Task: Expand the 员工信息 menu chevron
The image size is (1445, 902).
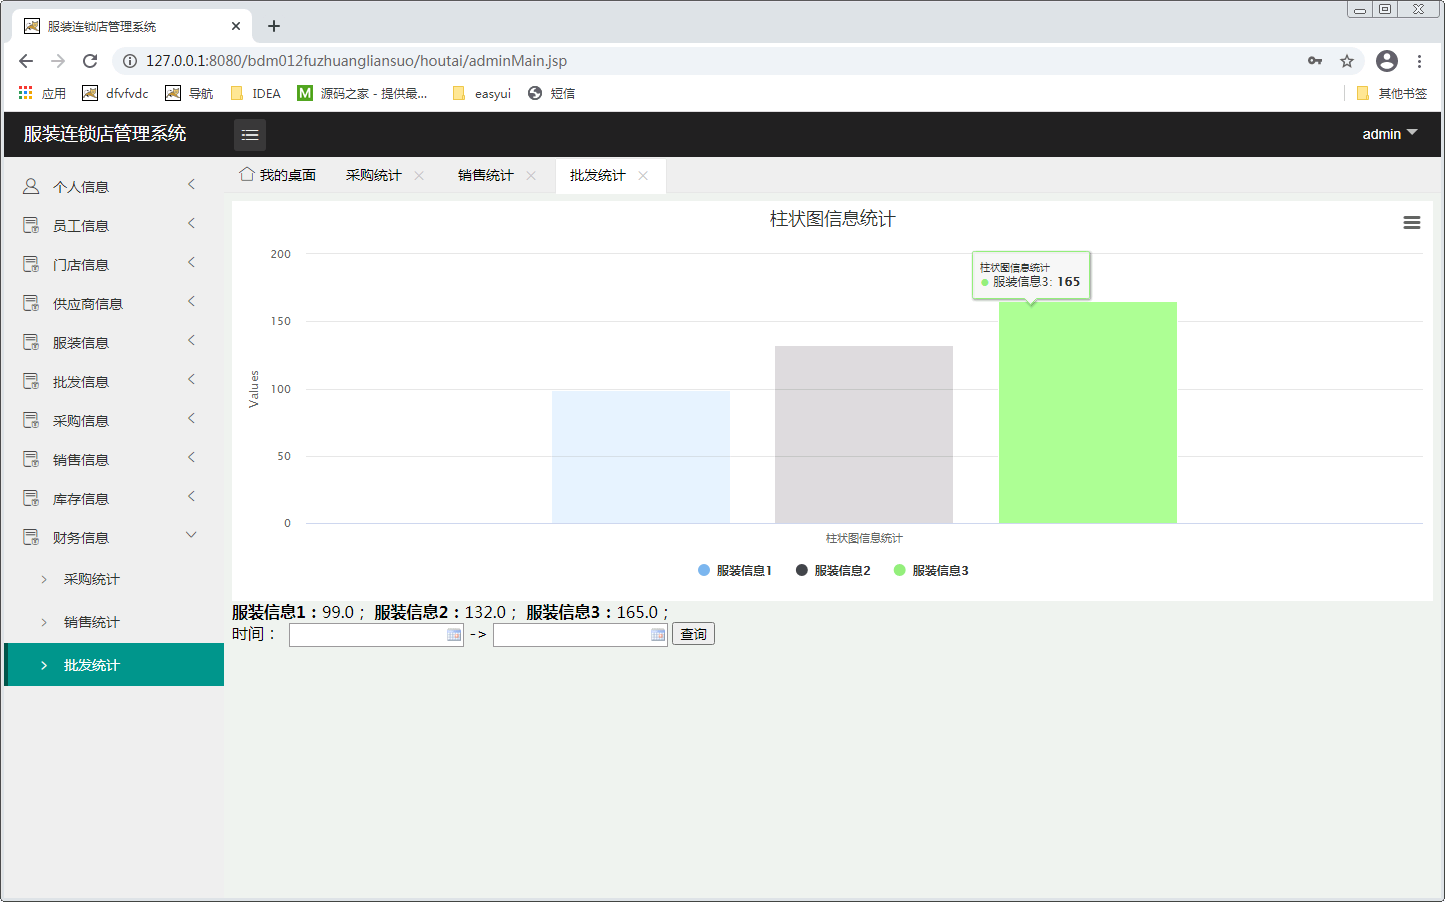Action: (191, 223)
